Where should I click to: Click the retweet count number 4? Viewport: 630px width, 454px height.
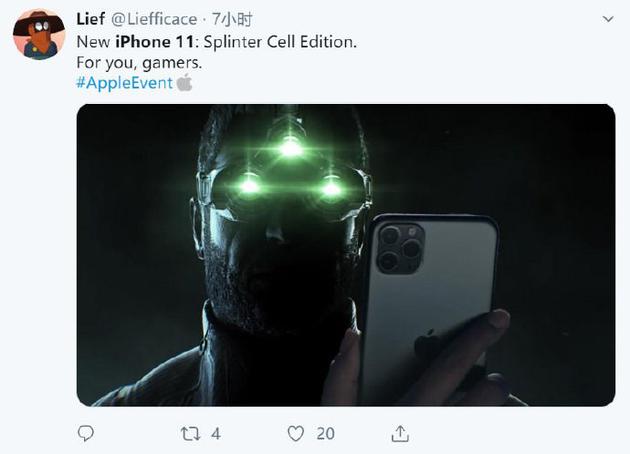(216, 433)
